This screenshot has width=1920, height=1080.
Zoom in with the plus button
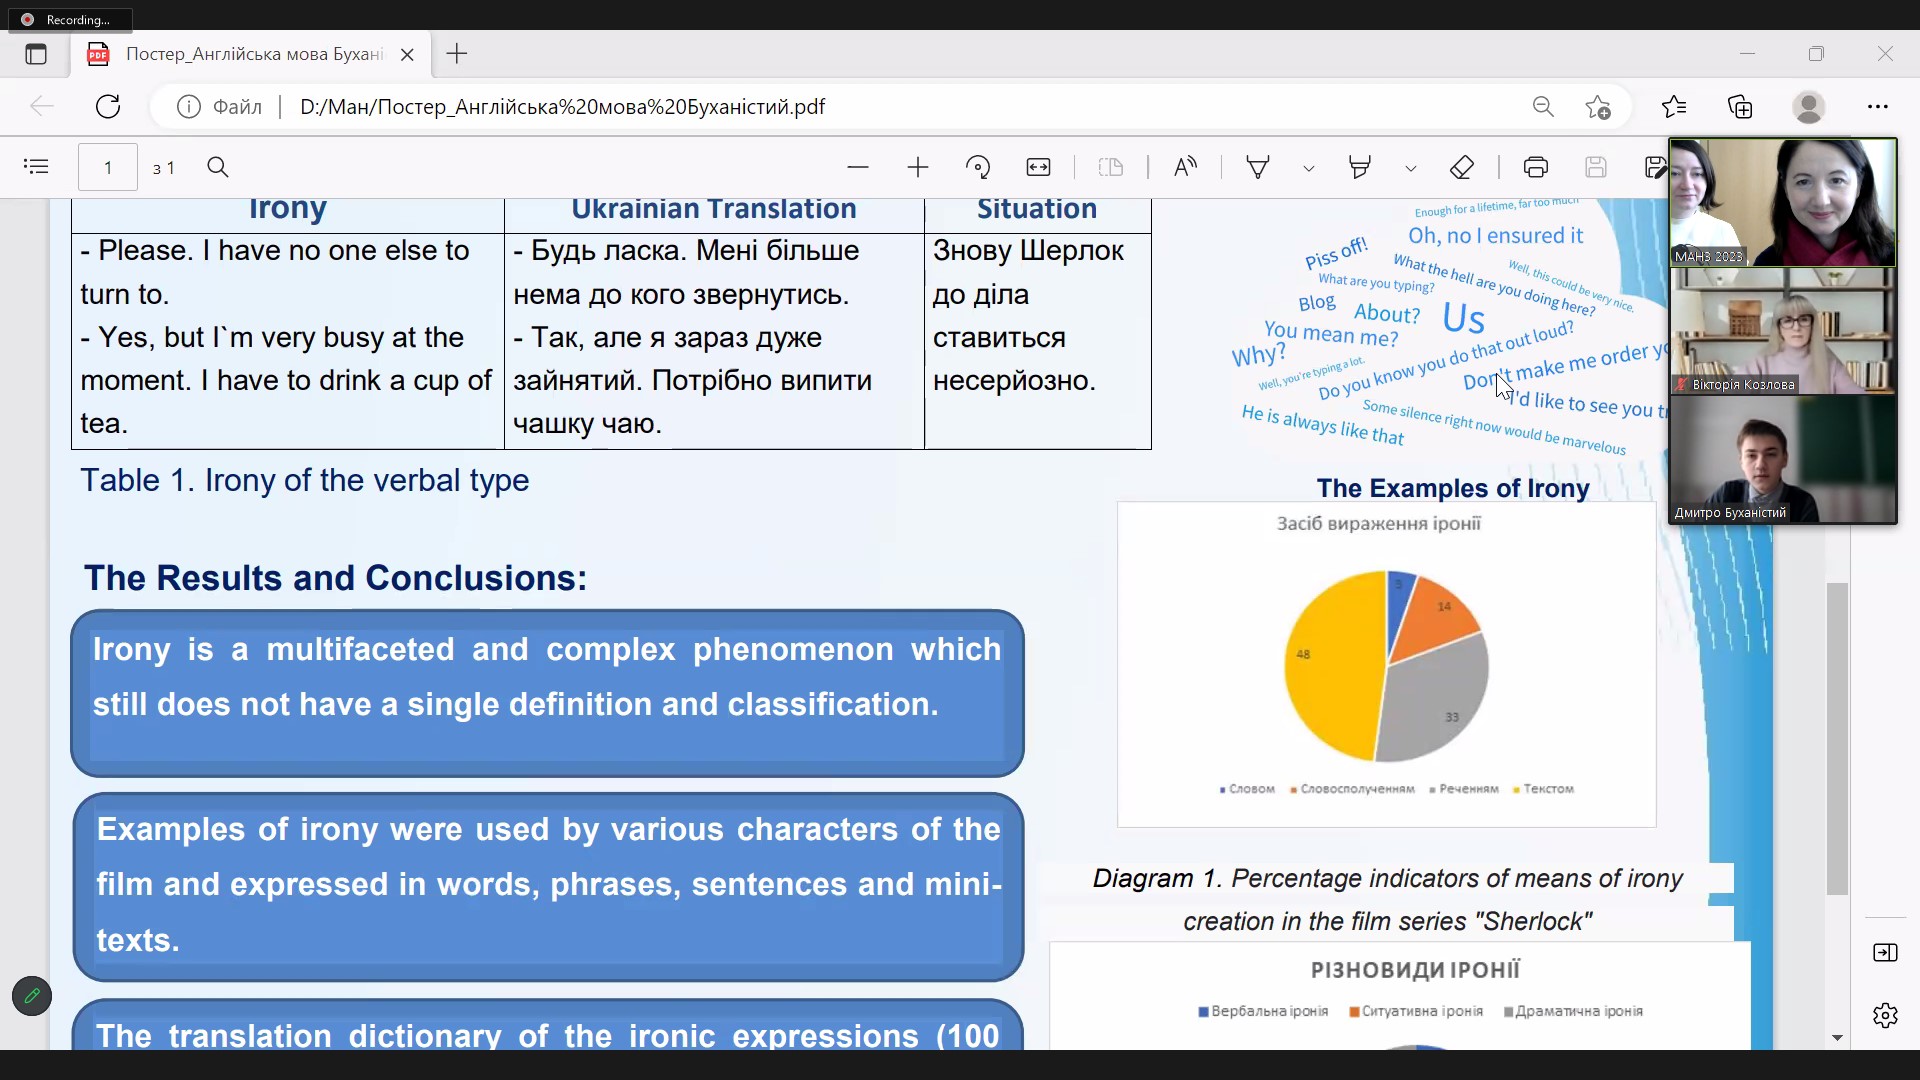tap(918, 167)
